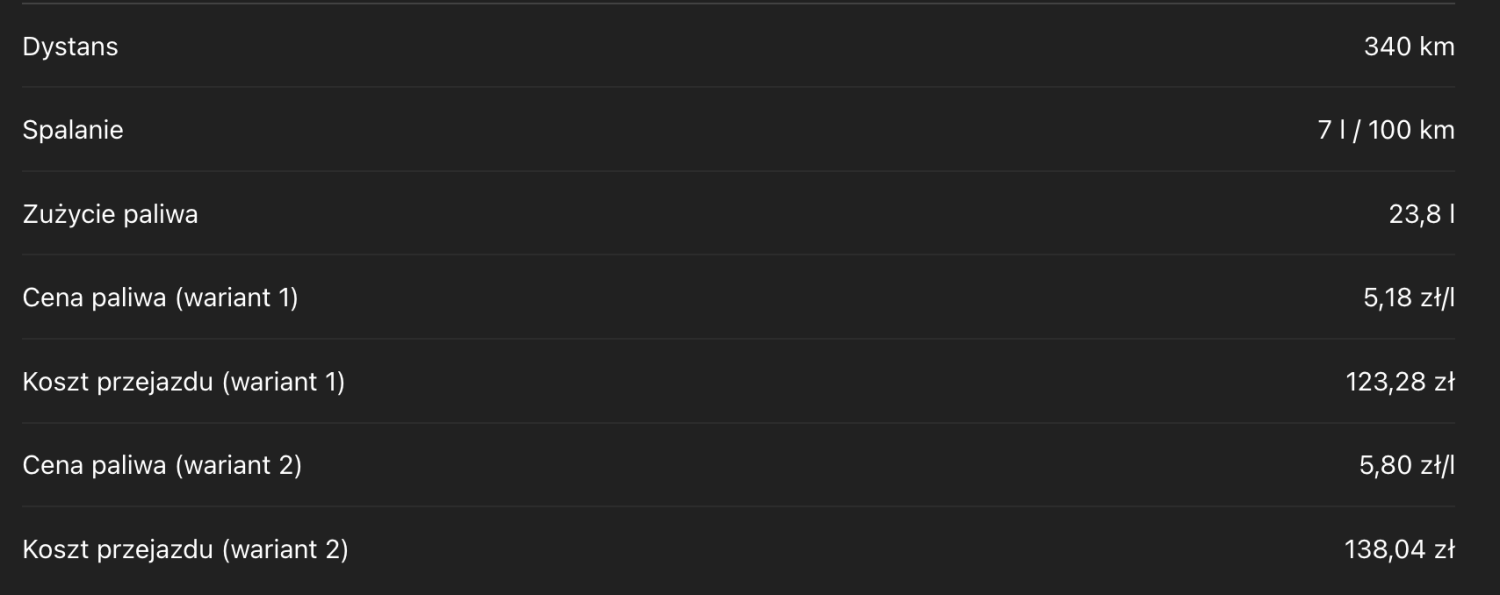Image resolution: width=1500 pixels, height=595 pixels.
Task: Click the empty middle of the Spalanie row
Action: click(740, 130)
